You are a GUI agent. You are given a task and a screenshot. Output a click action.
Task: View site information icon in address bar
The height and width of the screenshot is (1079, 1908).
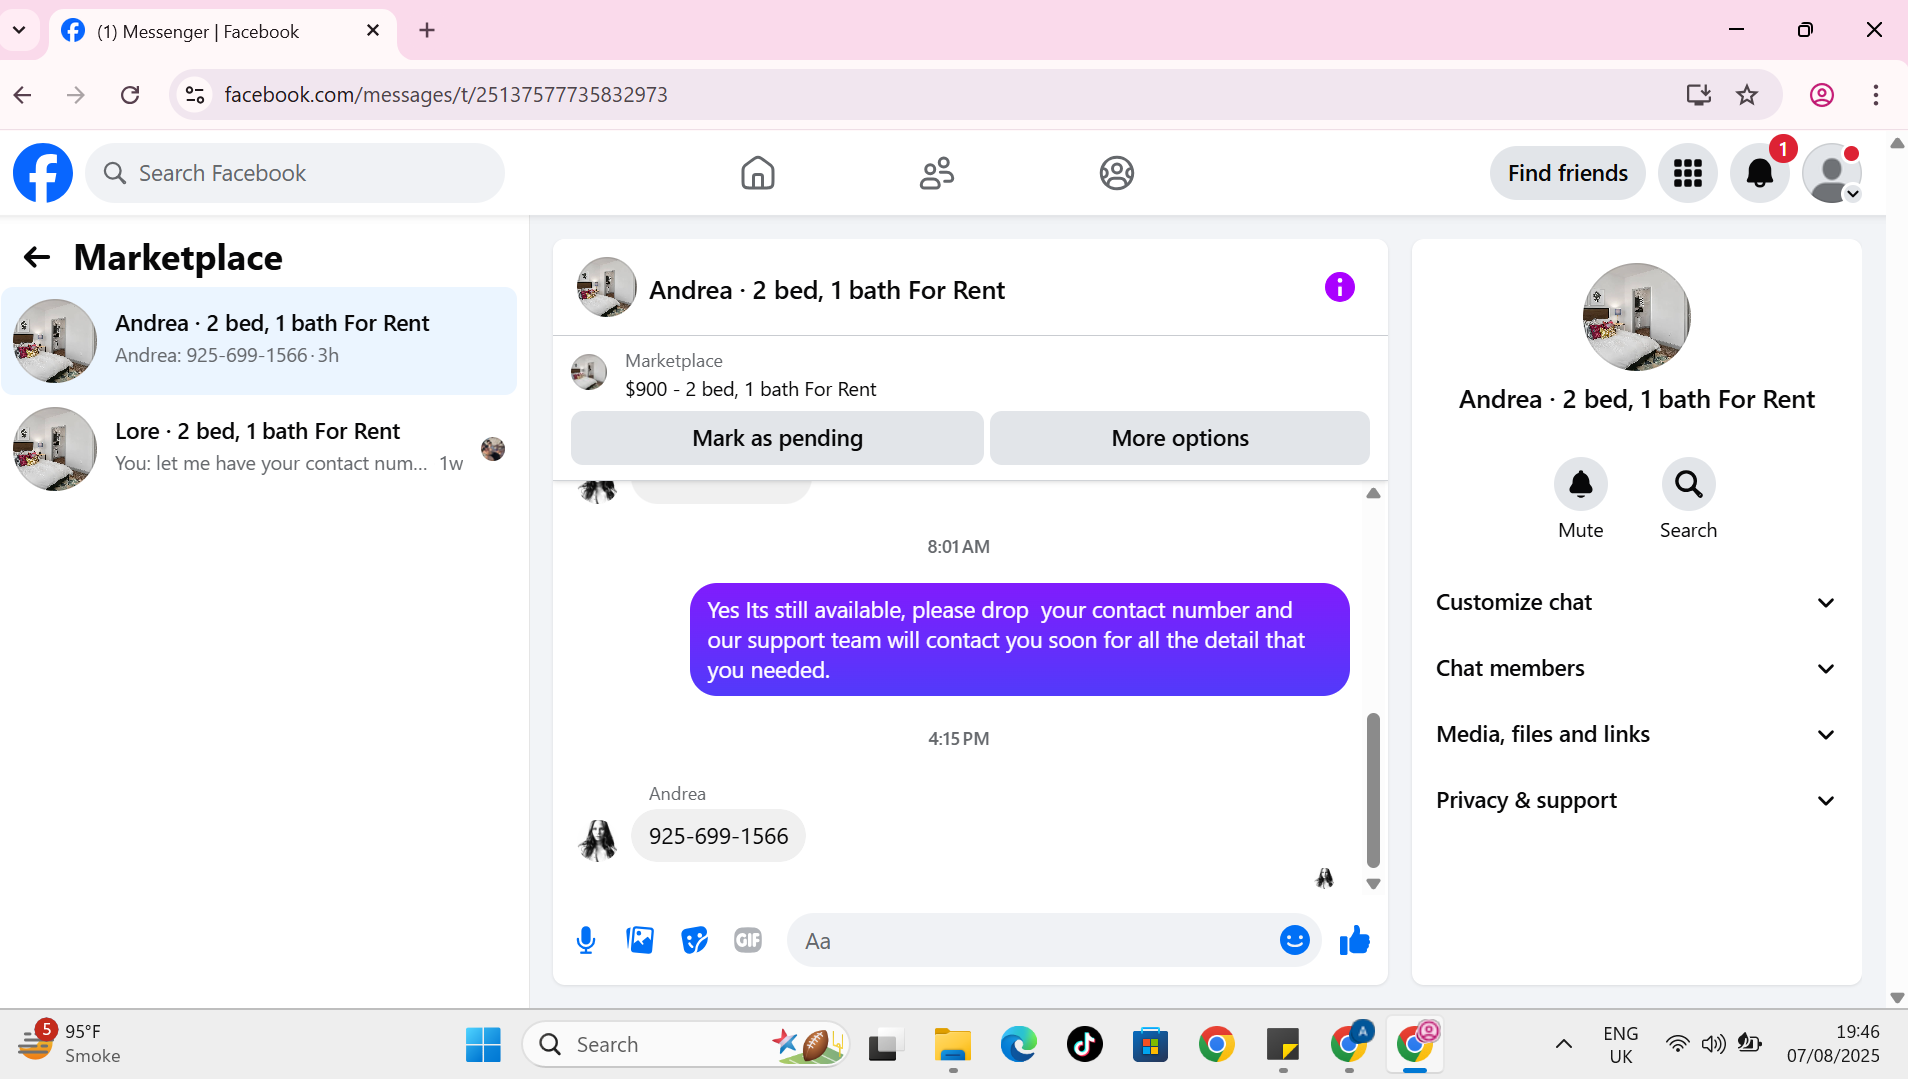[195, 95]
